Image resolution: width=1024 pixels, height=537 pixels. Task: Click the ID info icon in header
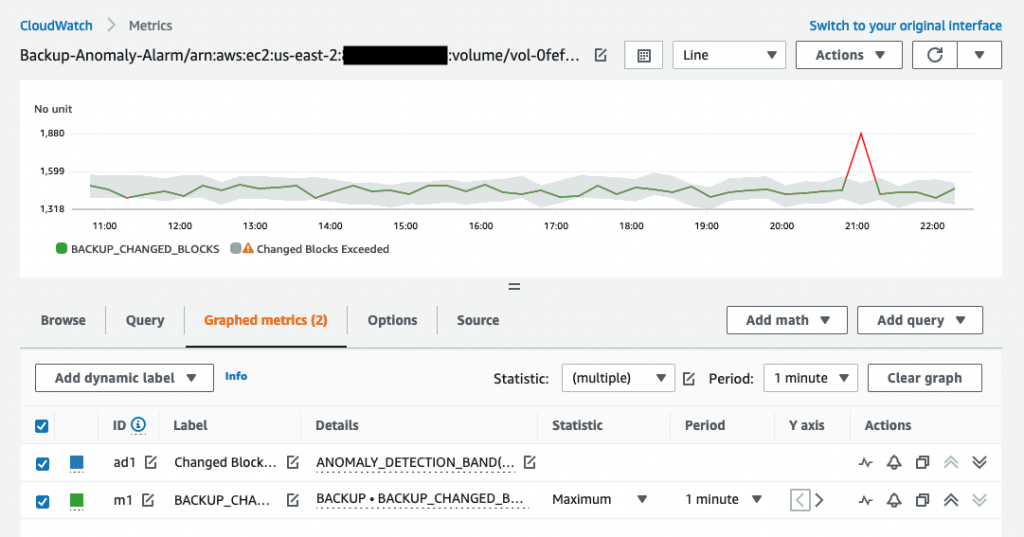pos(138,425)
